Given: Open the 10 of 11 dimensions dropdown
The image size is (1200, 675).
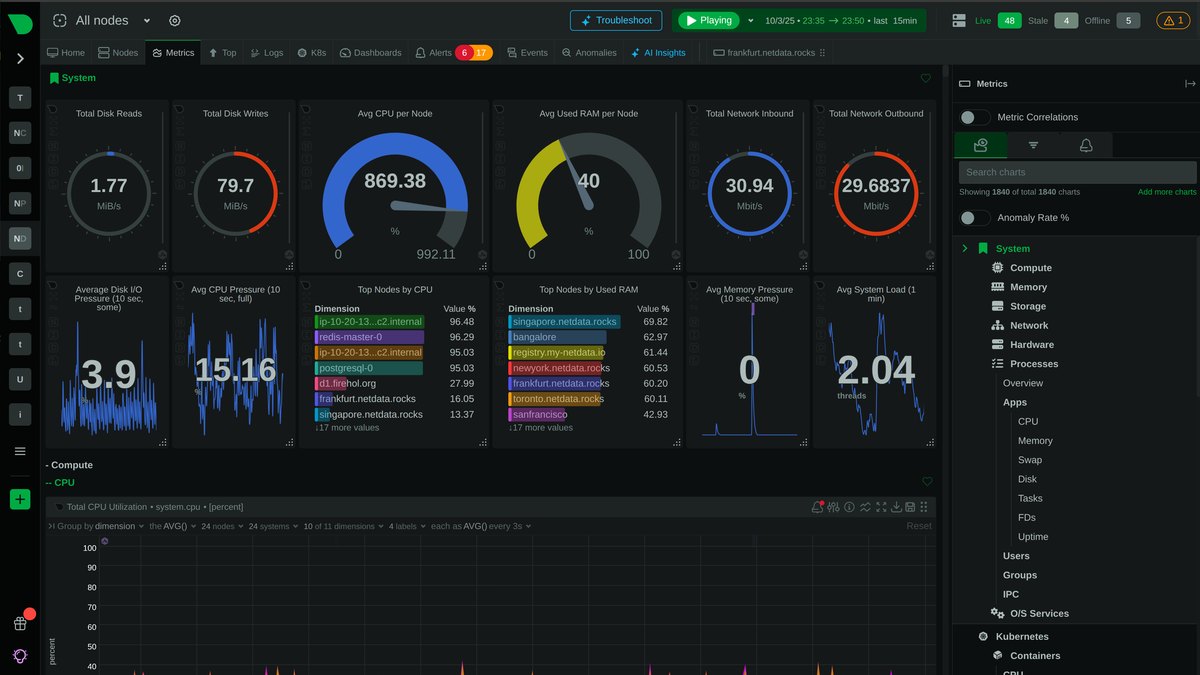Looking at the screenshot, I should click(342, 526).
